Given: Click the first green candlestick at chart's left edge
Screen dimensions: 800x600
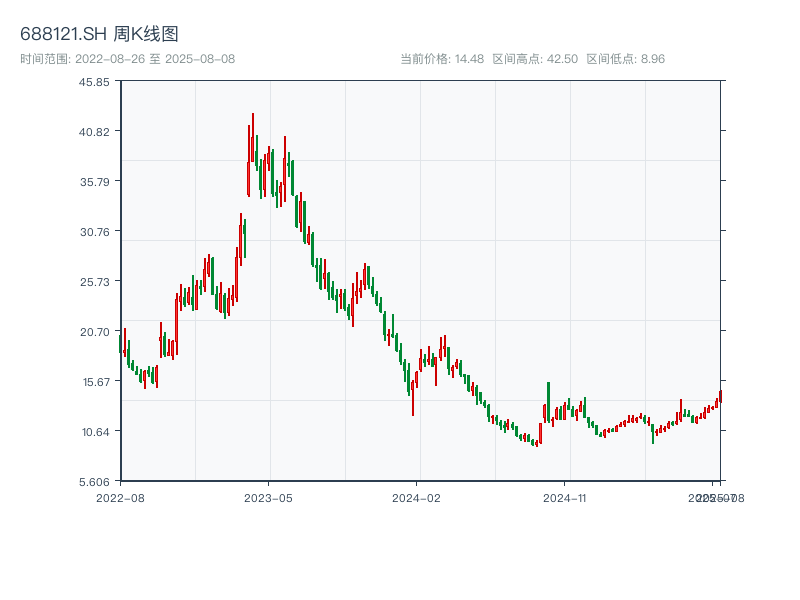Looking at the screenshot, I should pos(120,343).
